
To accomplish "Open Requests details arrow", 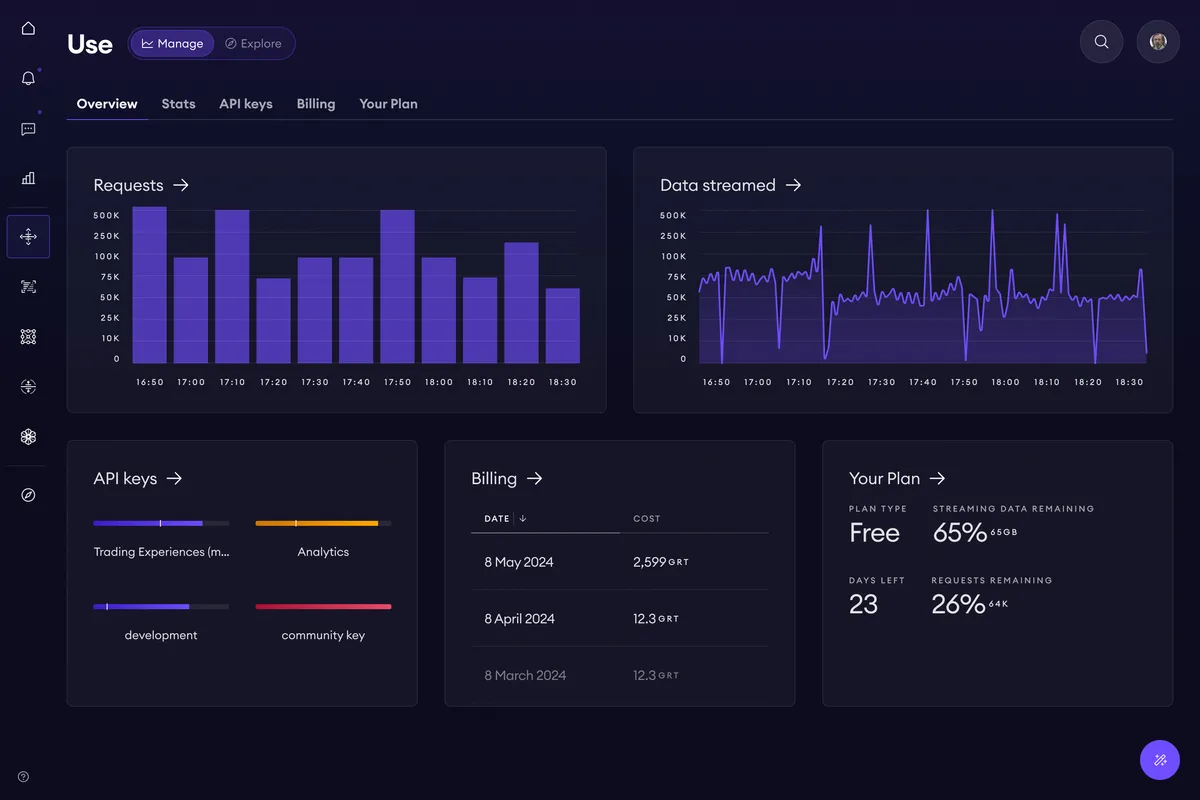I will [181, 185].
